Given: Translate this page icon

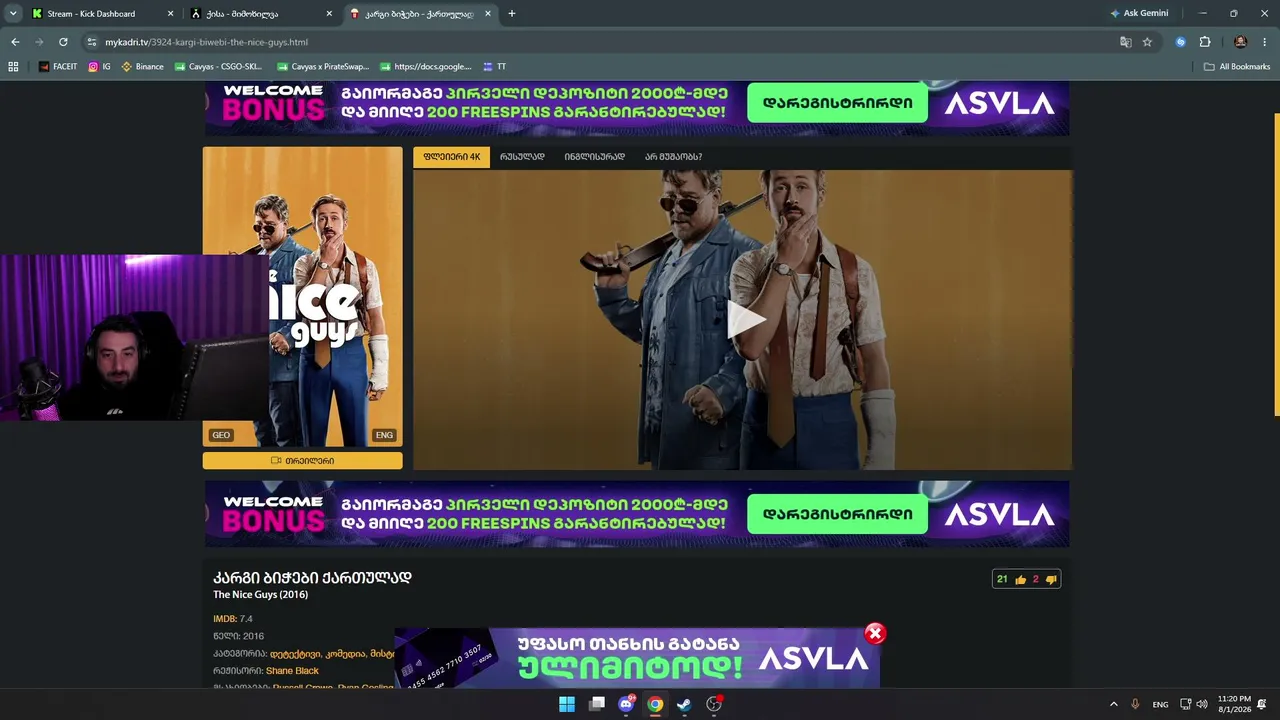Looking at the screenshot, I should 1126,42.
